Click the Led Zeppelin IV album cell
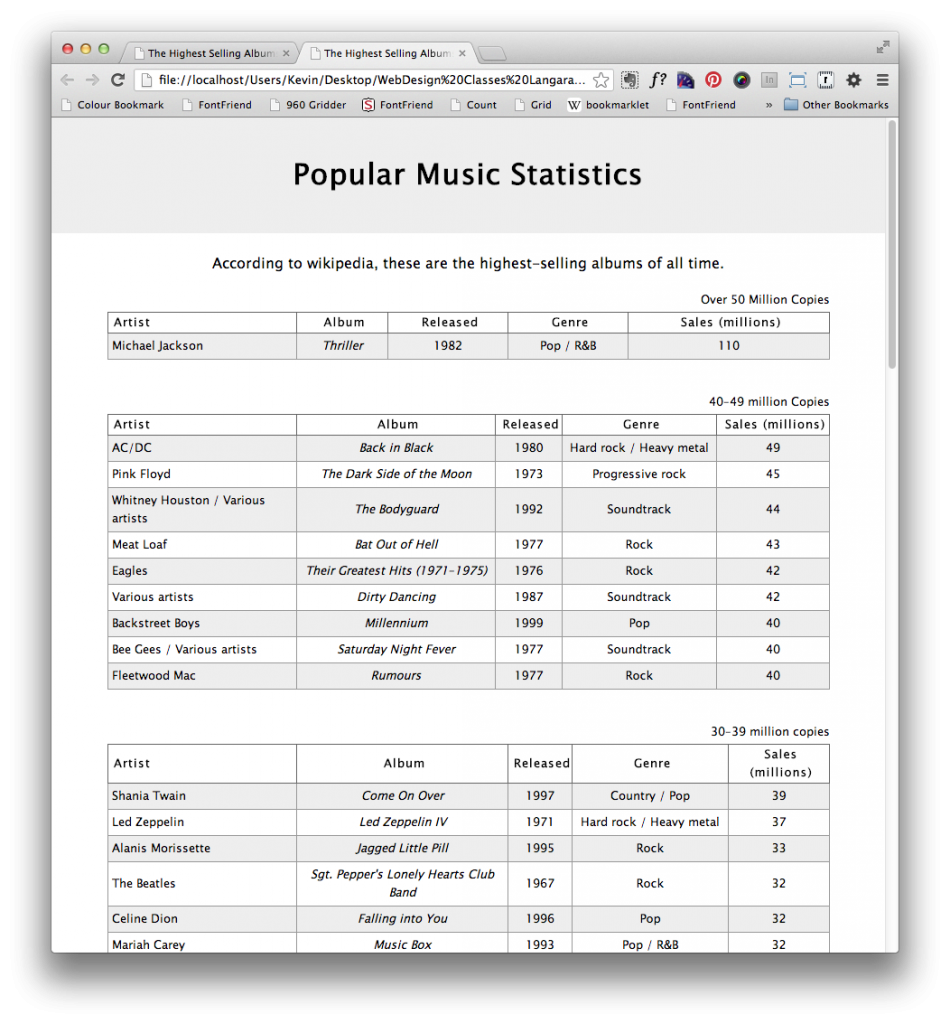The width and height of the screenshot is (950, 1024). pyautogui.click(x=403, y=822)
